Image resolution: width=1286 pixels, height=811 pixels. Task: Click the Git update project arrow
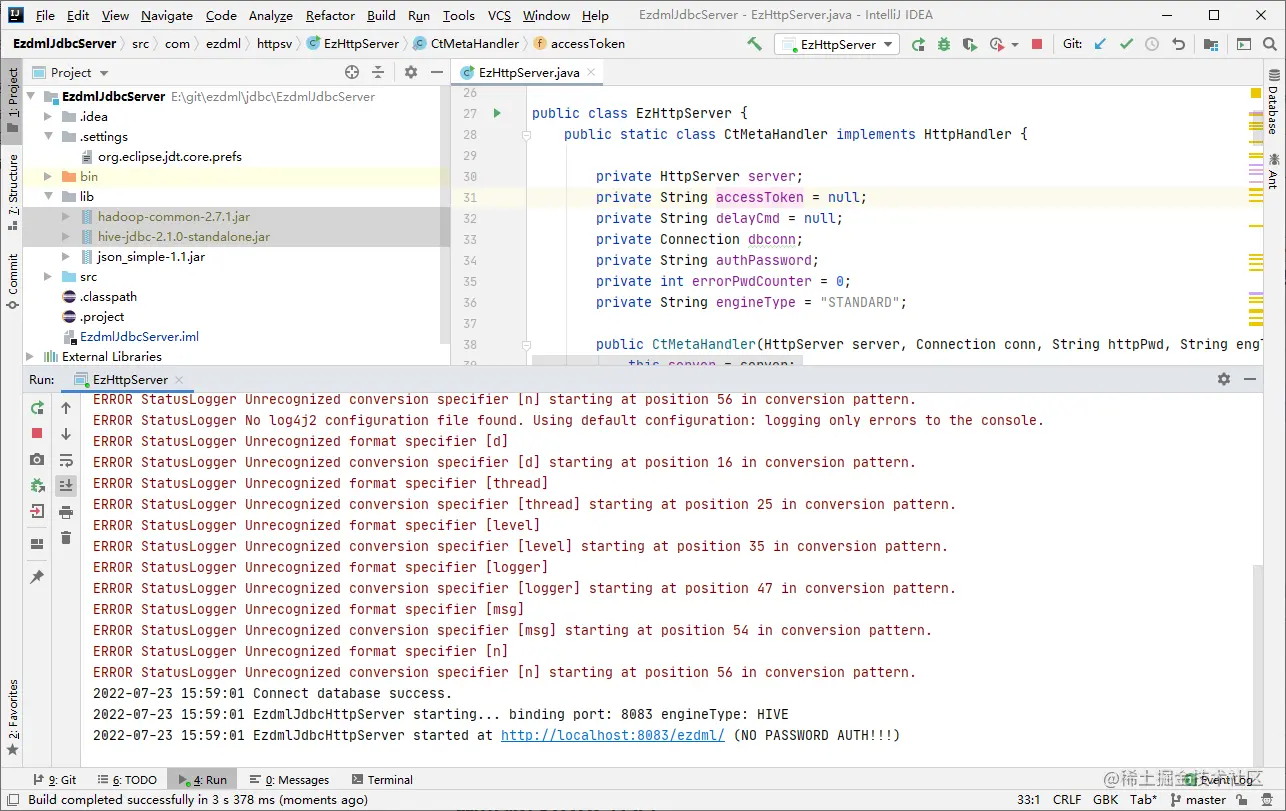(x=1101, y=44)
